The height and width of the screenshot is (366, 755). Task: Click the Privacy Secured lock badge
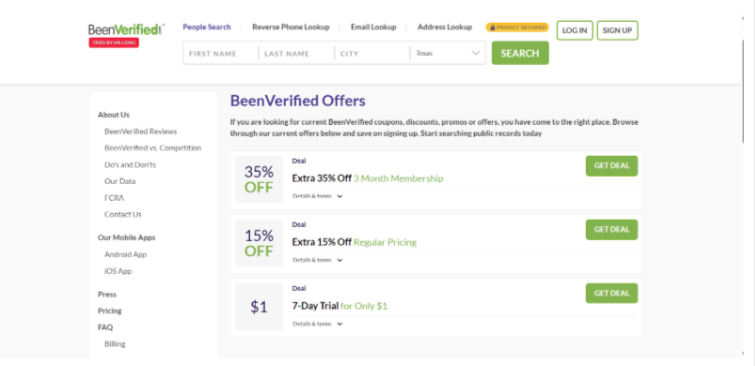517,27
